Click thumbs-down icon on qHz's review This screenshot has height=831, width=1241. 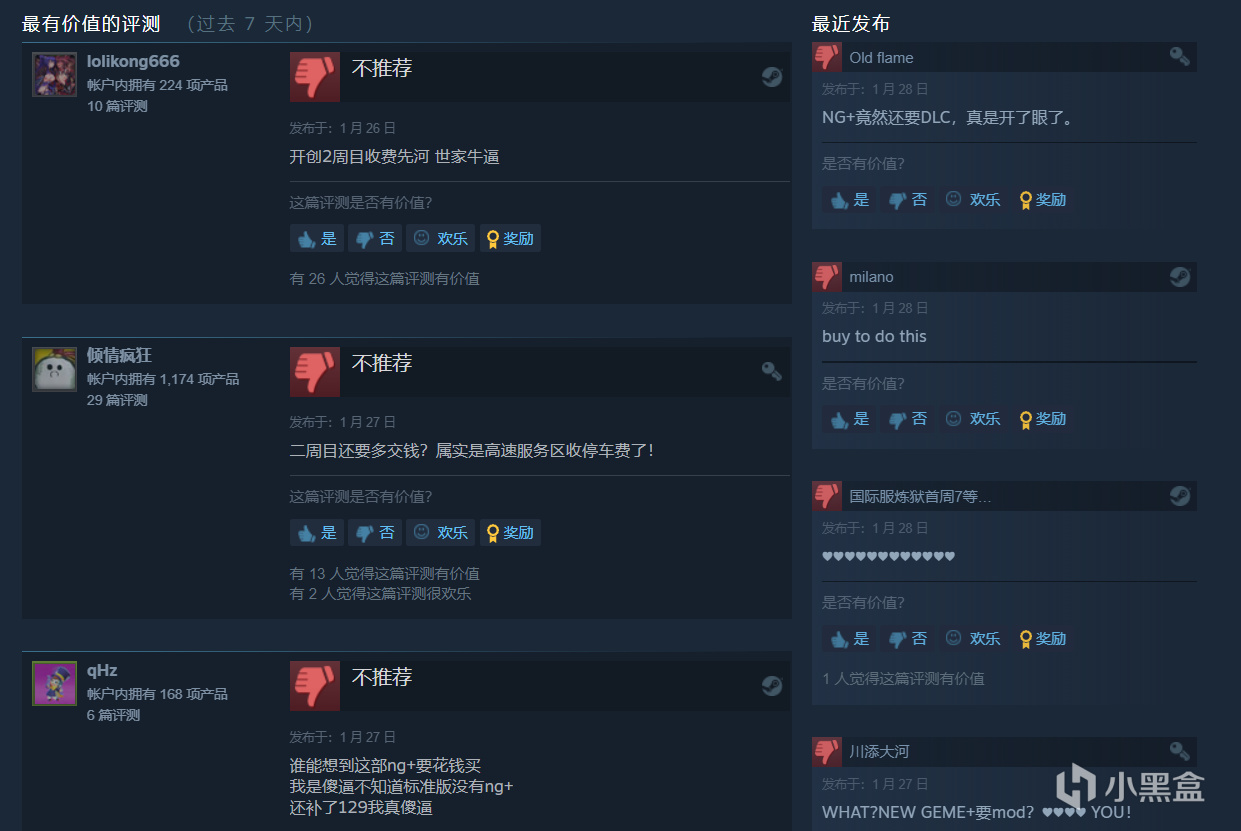315,685
